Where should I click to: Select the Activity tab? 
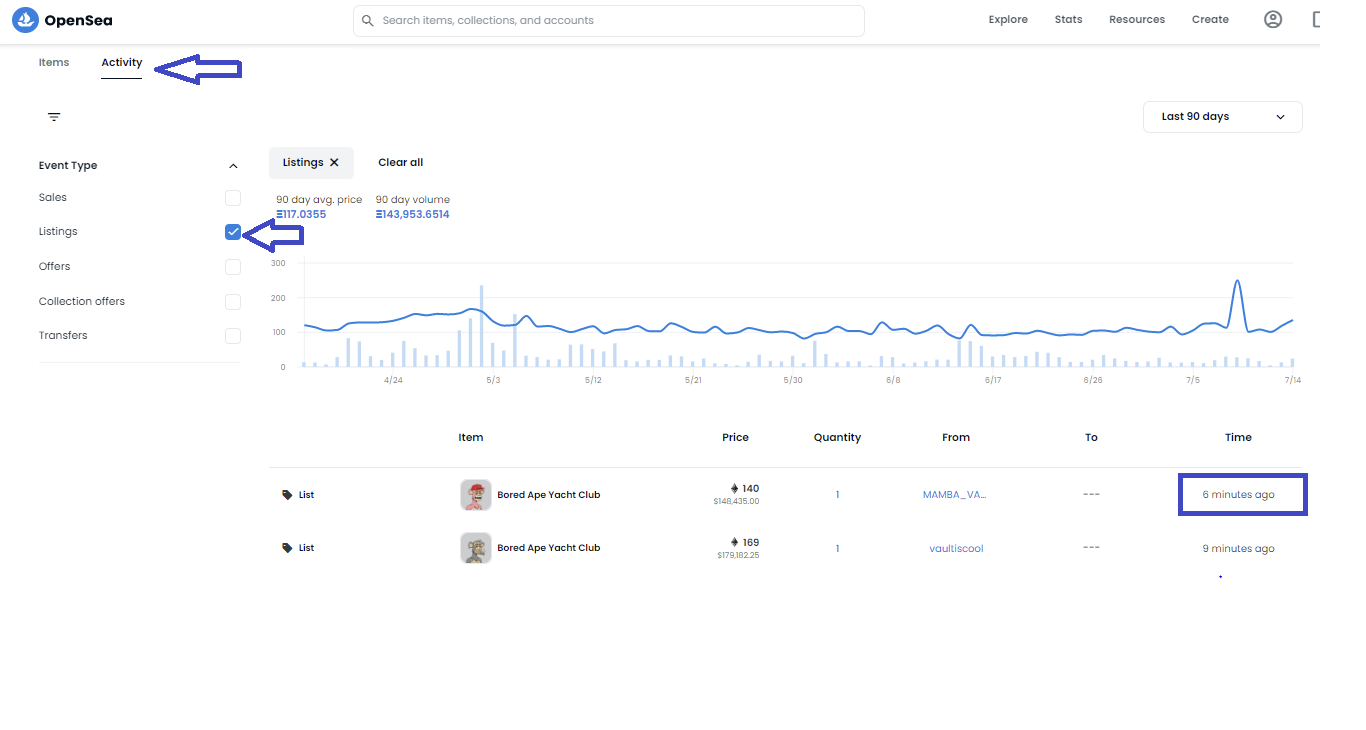tap(122, 62)
